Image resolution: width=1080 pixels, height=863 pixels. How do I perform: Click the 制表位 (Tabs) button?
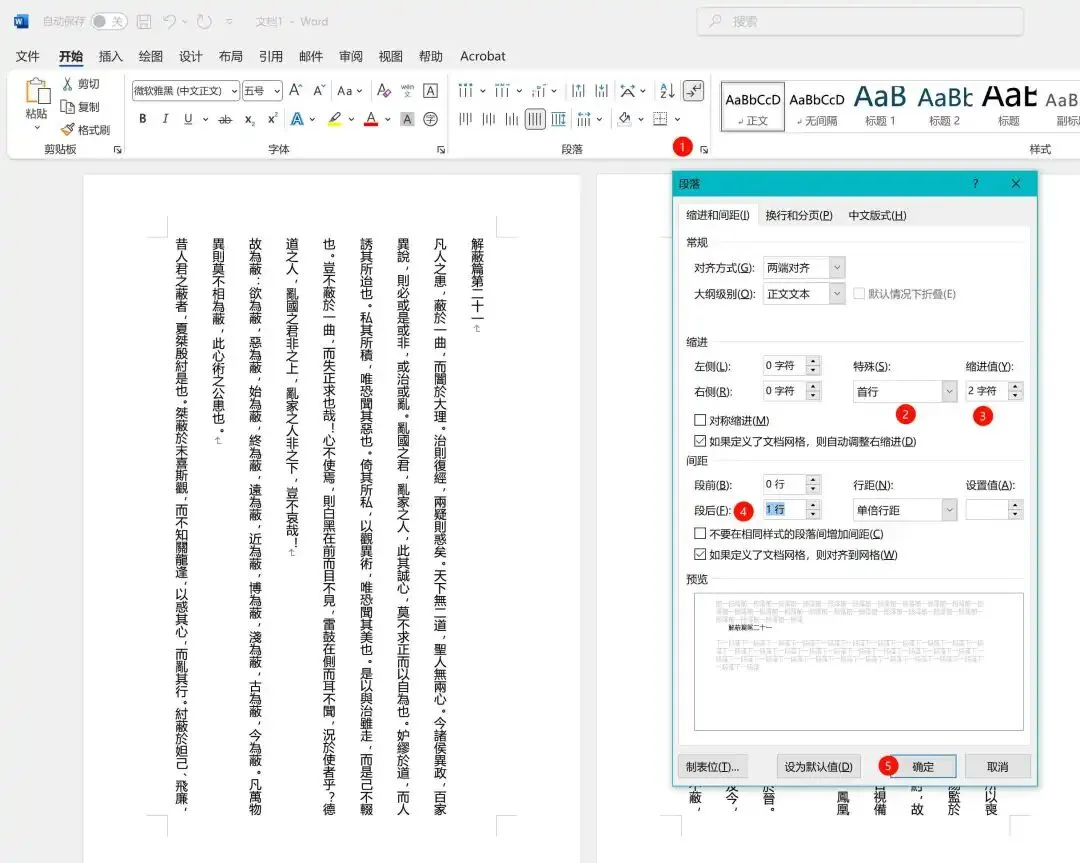click(x=713, y=767)
